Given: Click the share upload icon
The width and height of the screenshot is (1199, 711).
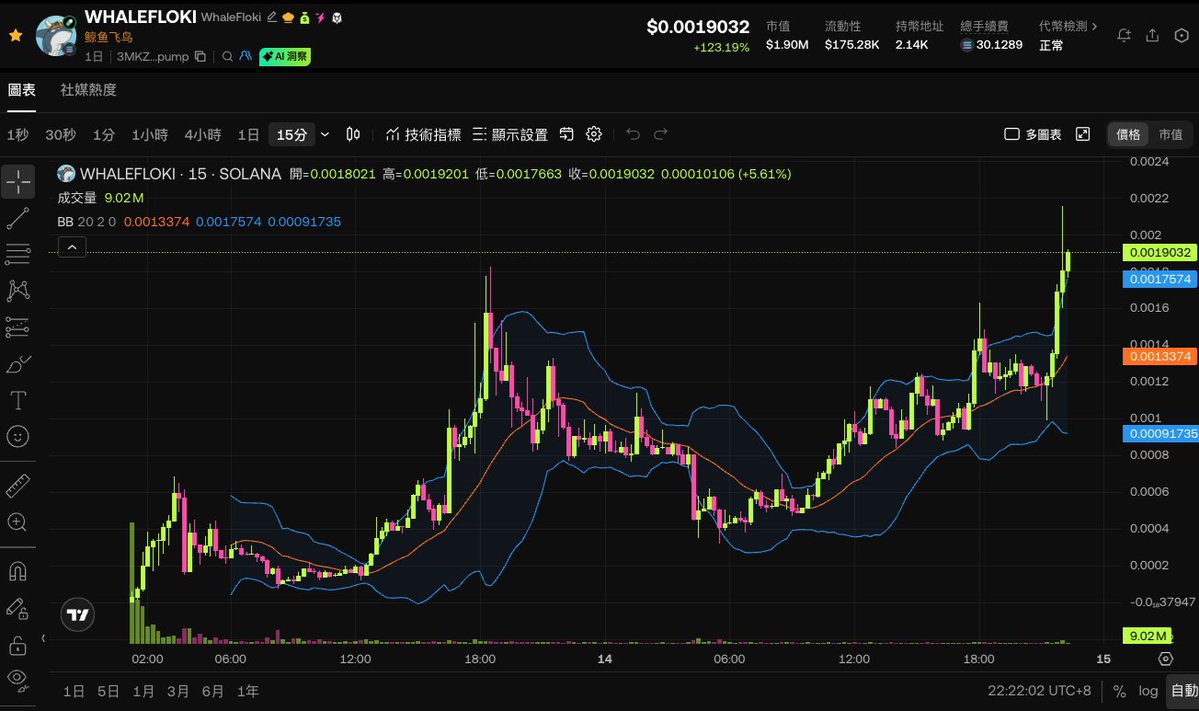Looking at the screenshot, I should coord(1152,35).
